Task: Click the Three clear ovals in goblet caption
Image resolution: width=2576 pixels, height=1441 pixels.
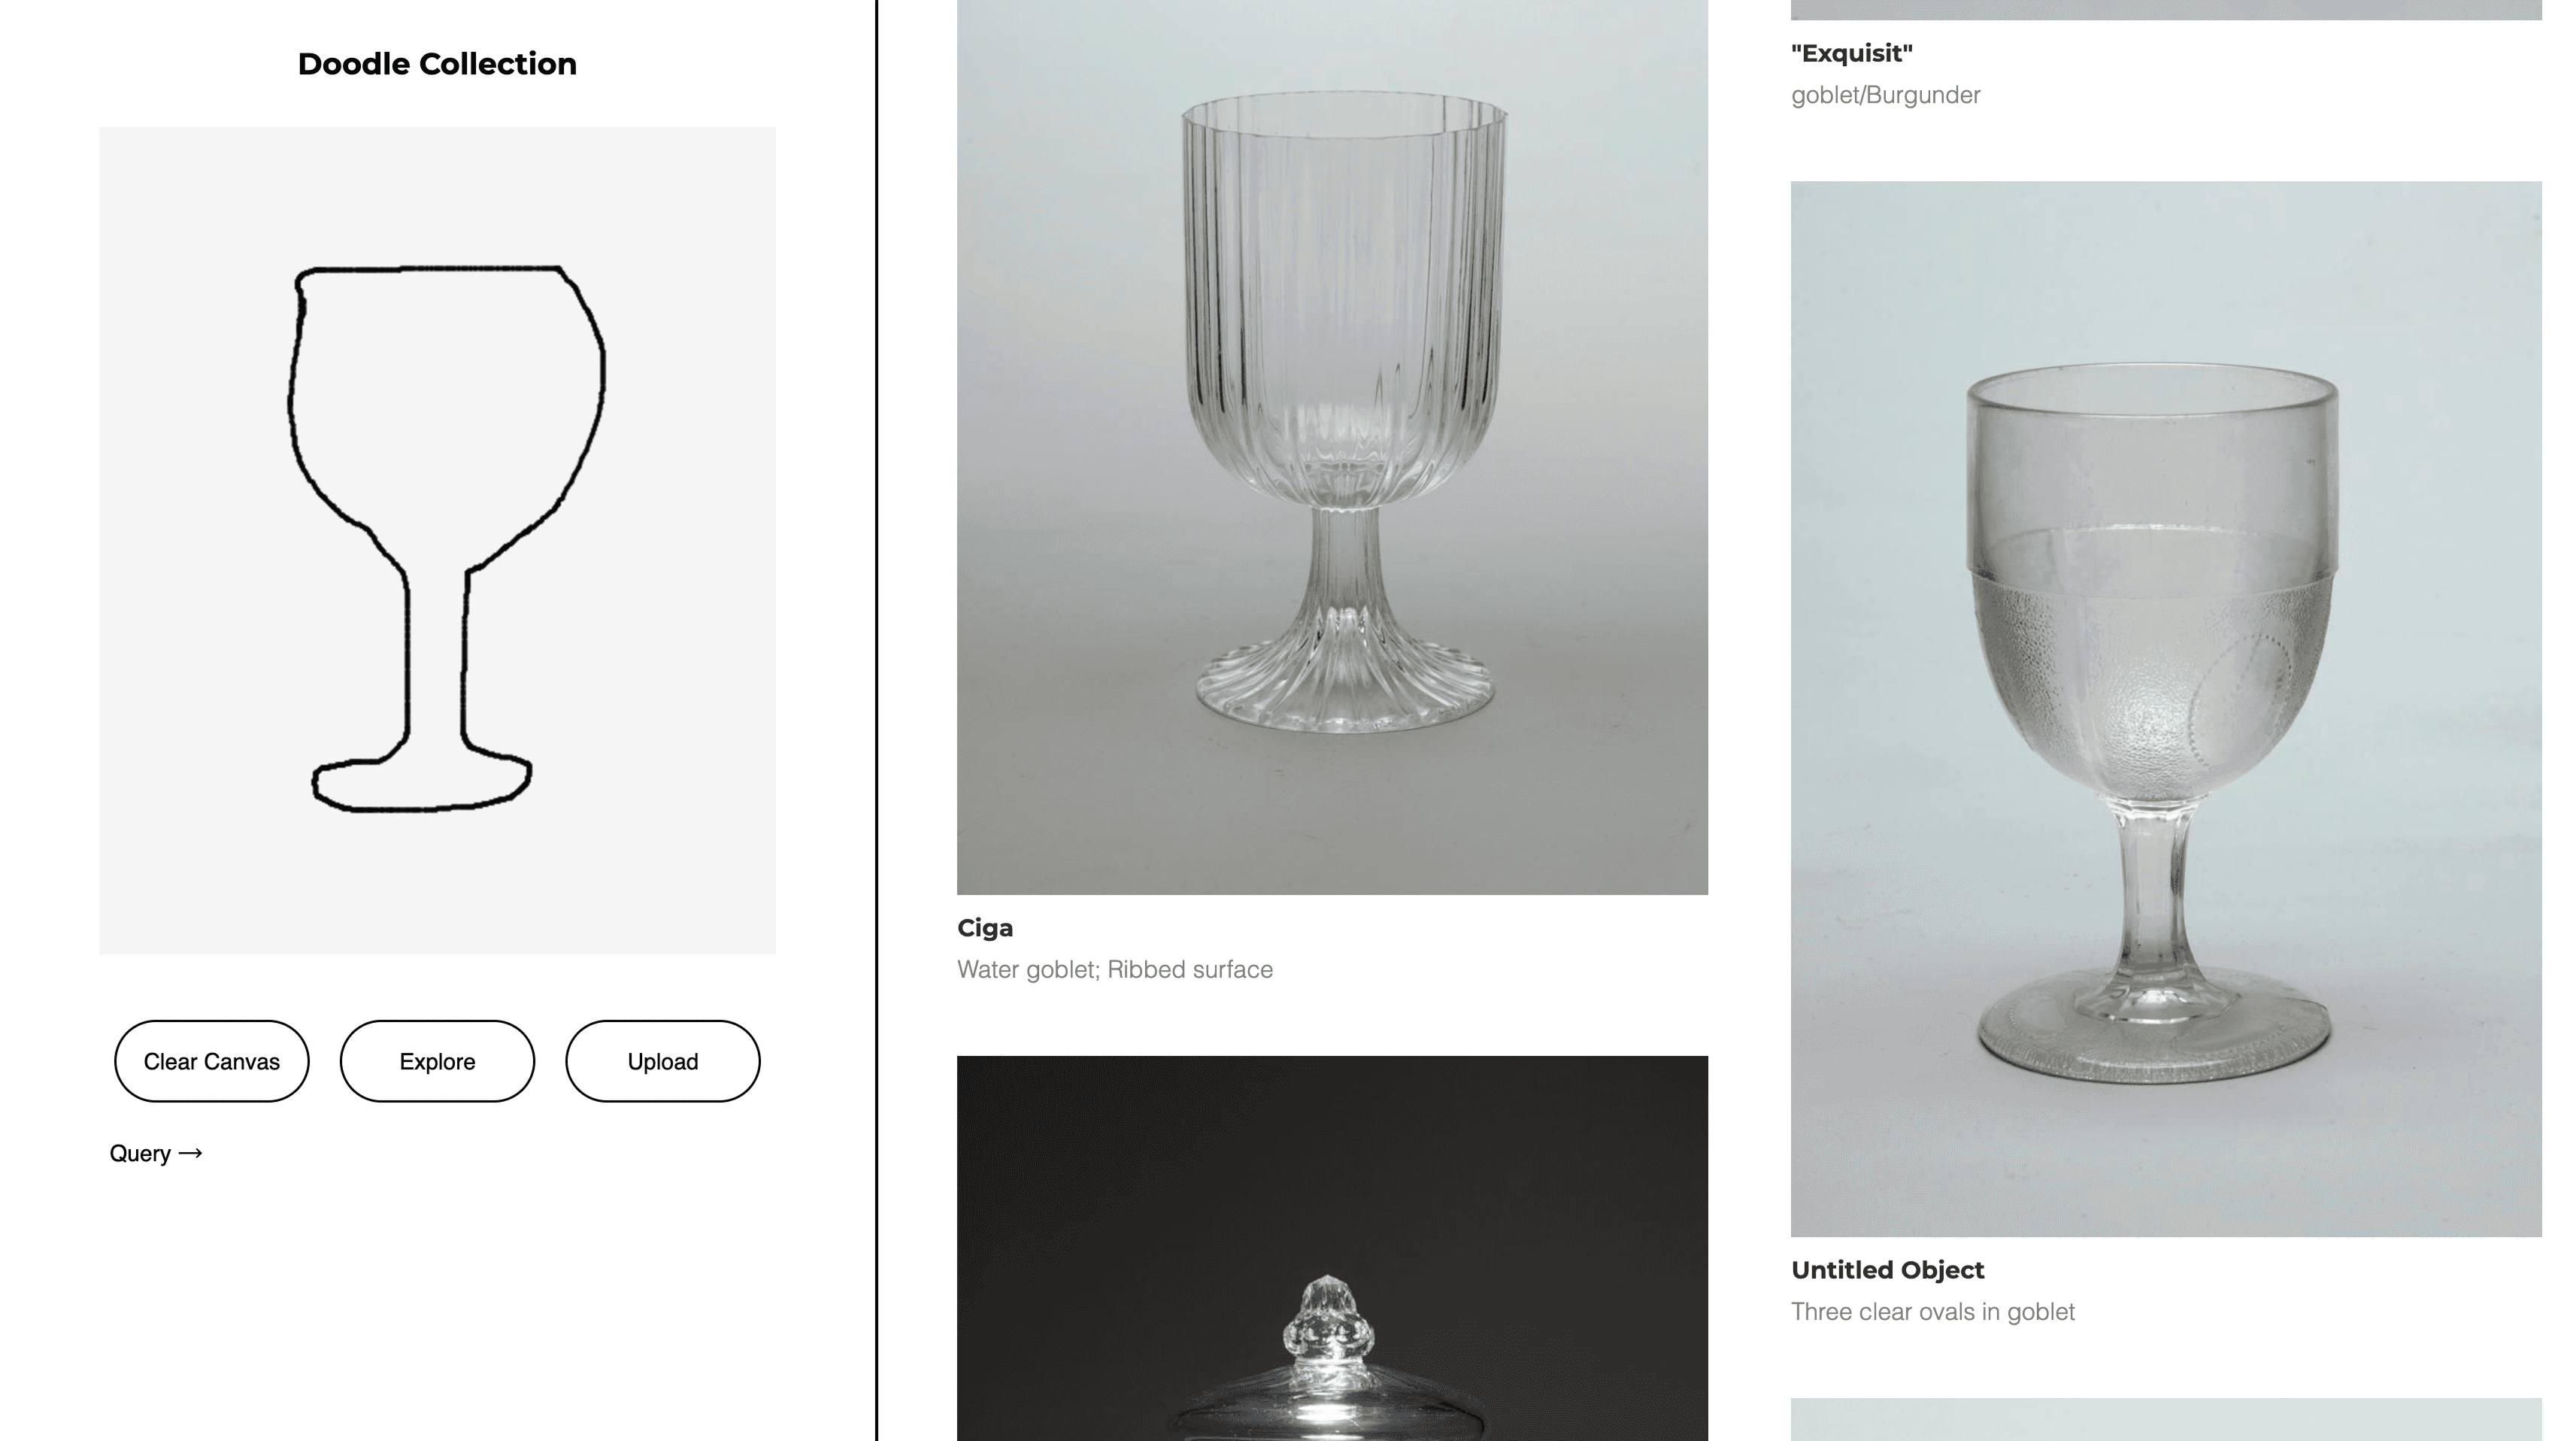Action: coord(1933,1311)
